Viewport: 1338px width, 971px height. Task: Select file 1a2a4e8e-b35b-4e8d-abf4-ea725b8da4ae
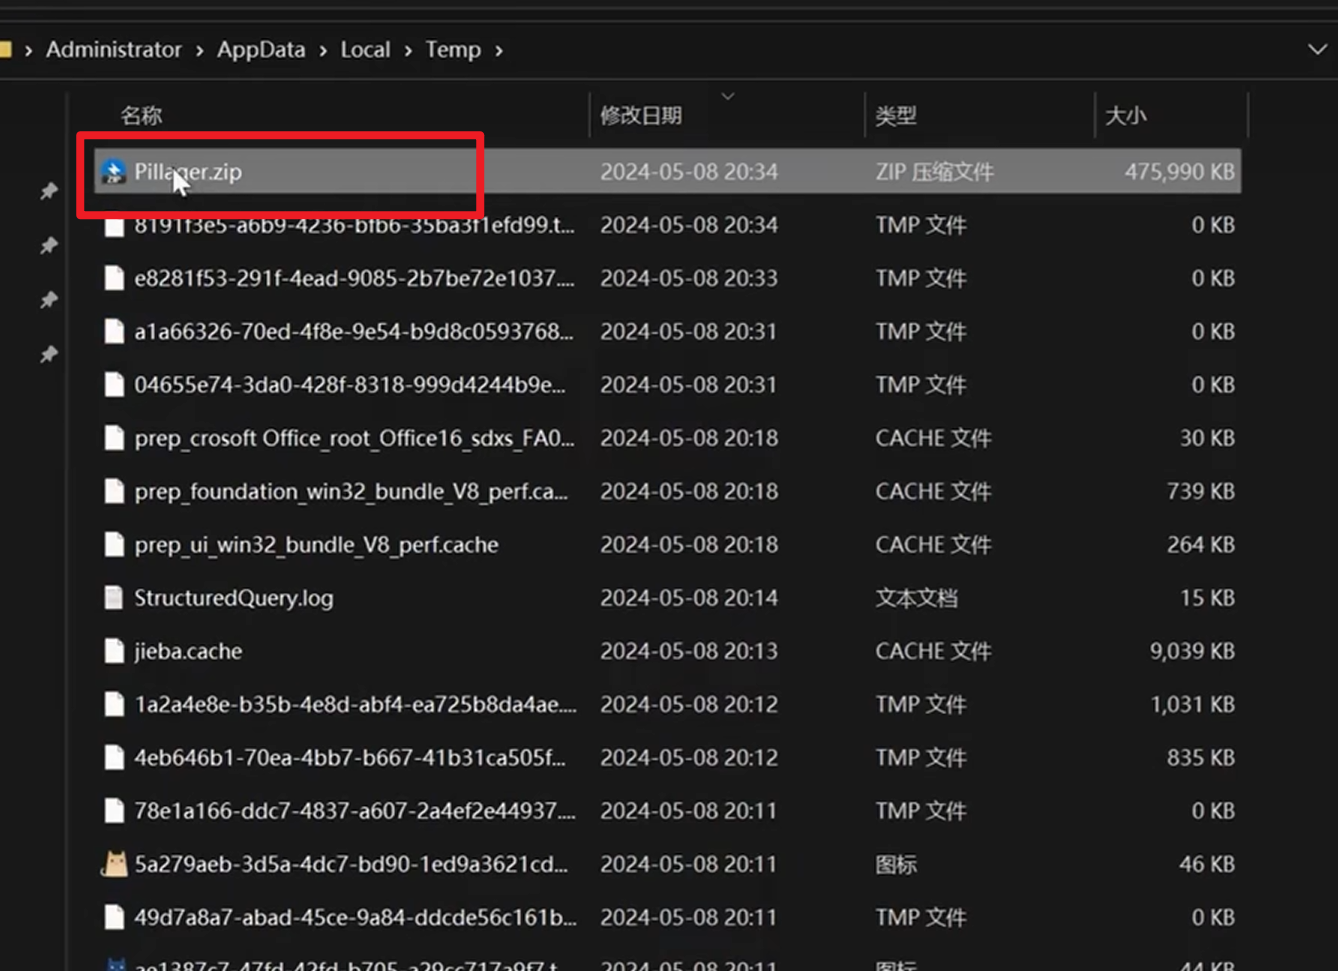[x=355, y=704]
